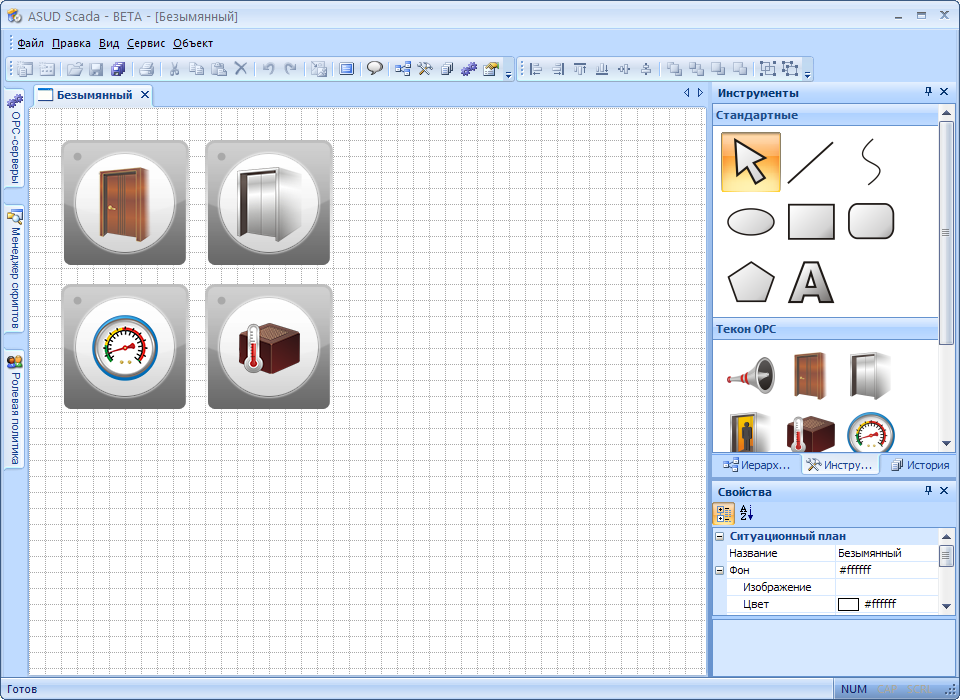960x700 pixels.
Task: Select the ellipse shape tool
Action: (x=750, y=222)
